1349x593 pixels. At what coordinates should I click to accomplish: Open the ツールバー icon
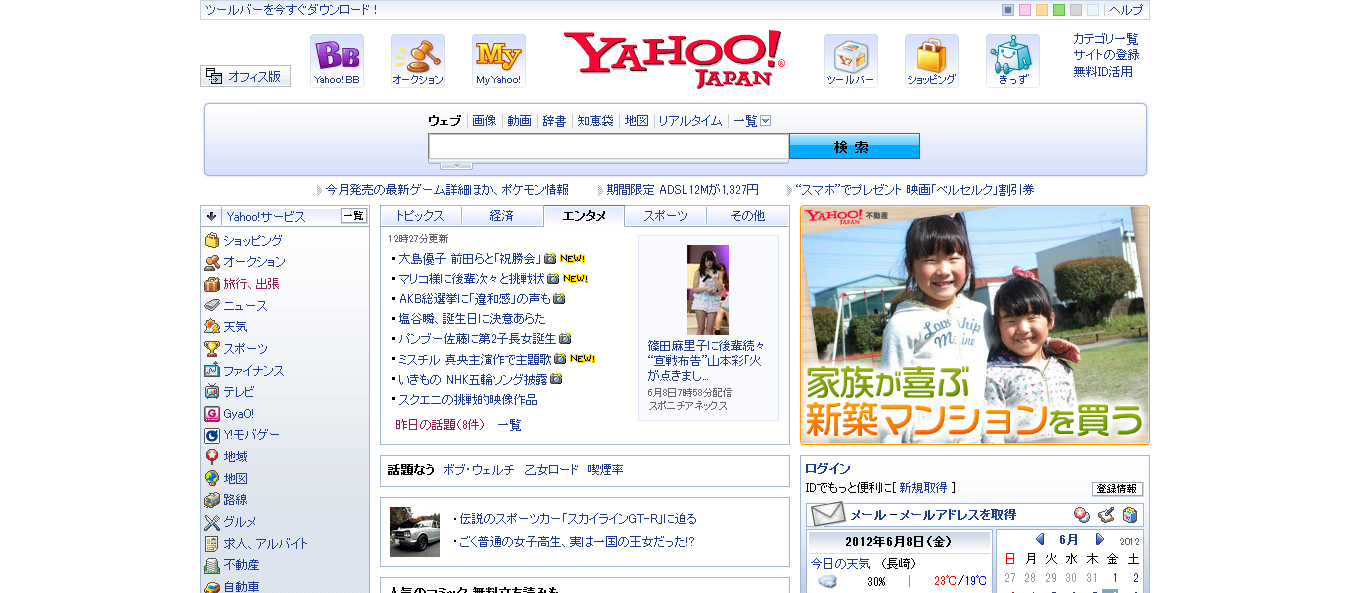(x=850, y=61)
